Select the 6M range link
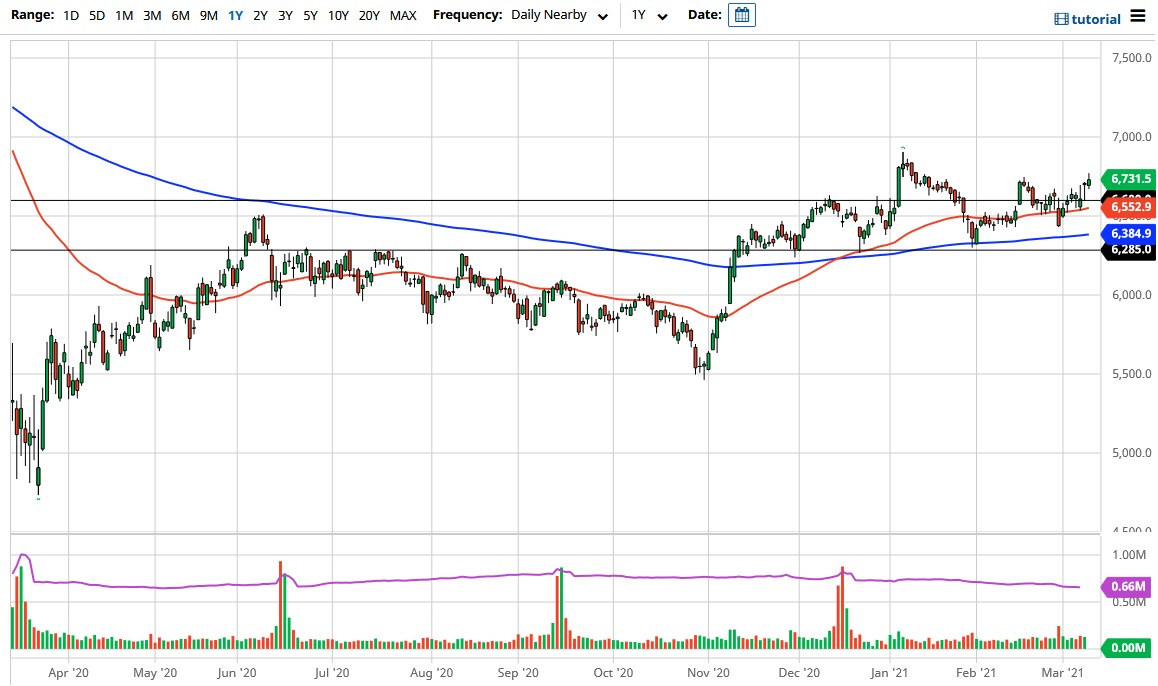The height and width of the screenshot is (686, 1158). point(178,15)
